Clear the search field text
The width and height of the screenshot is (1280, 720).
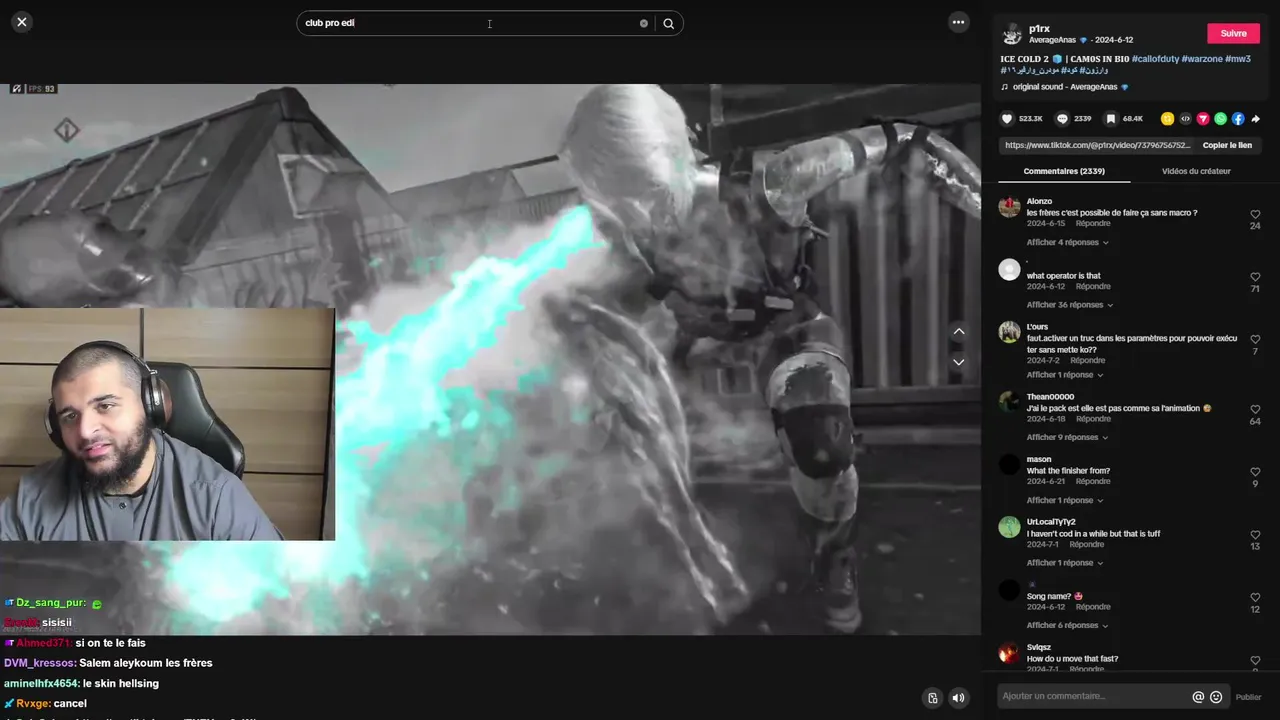point(644,23)
